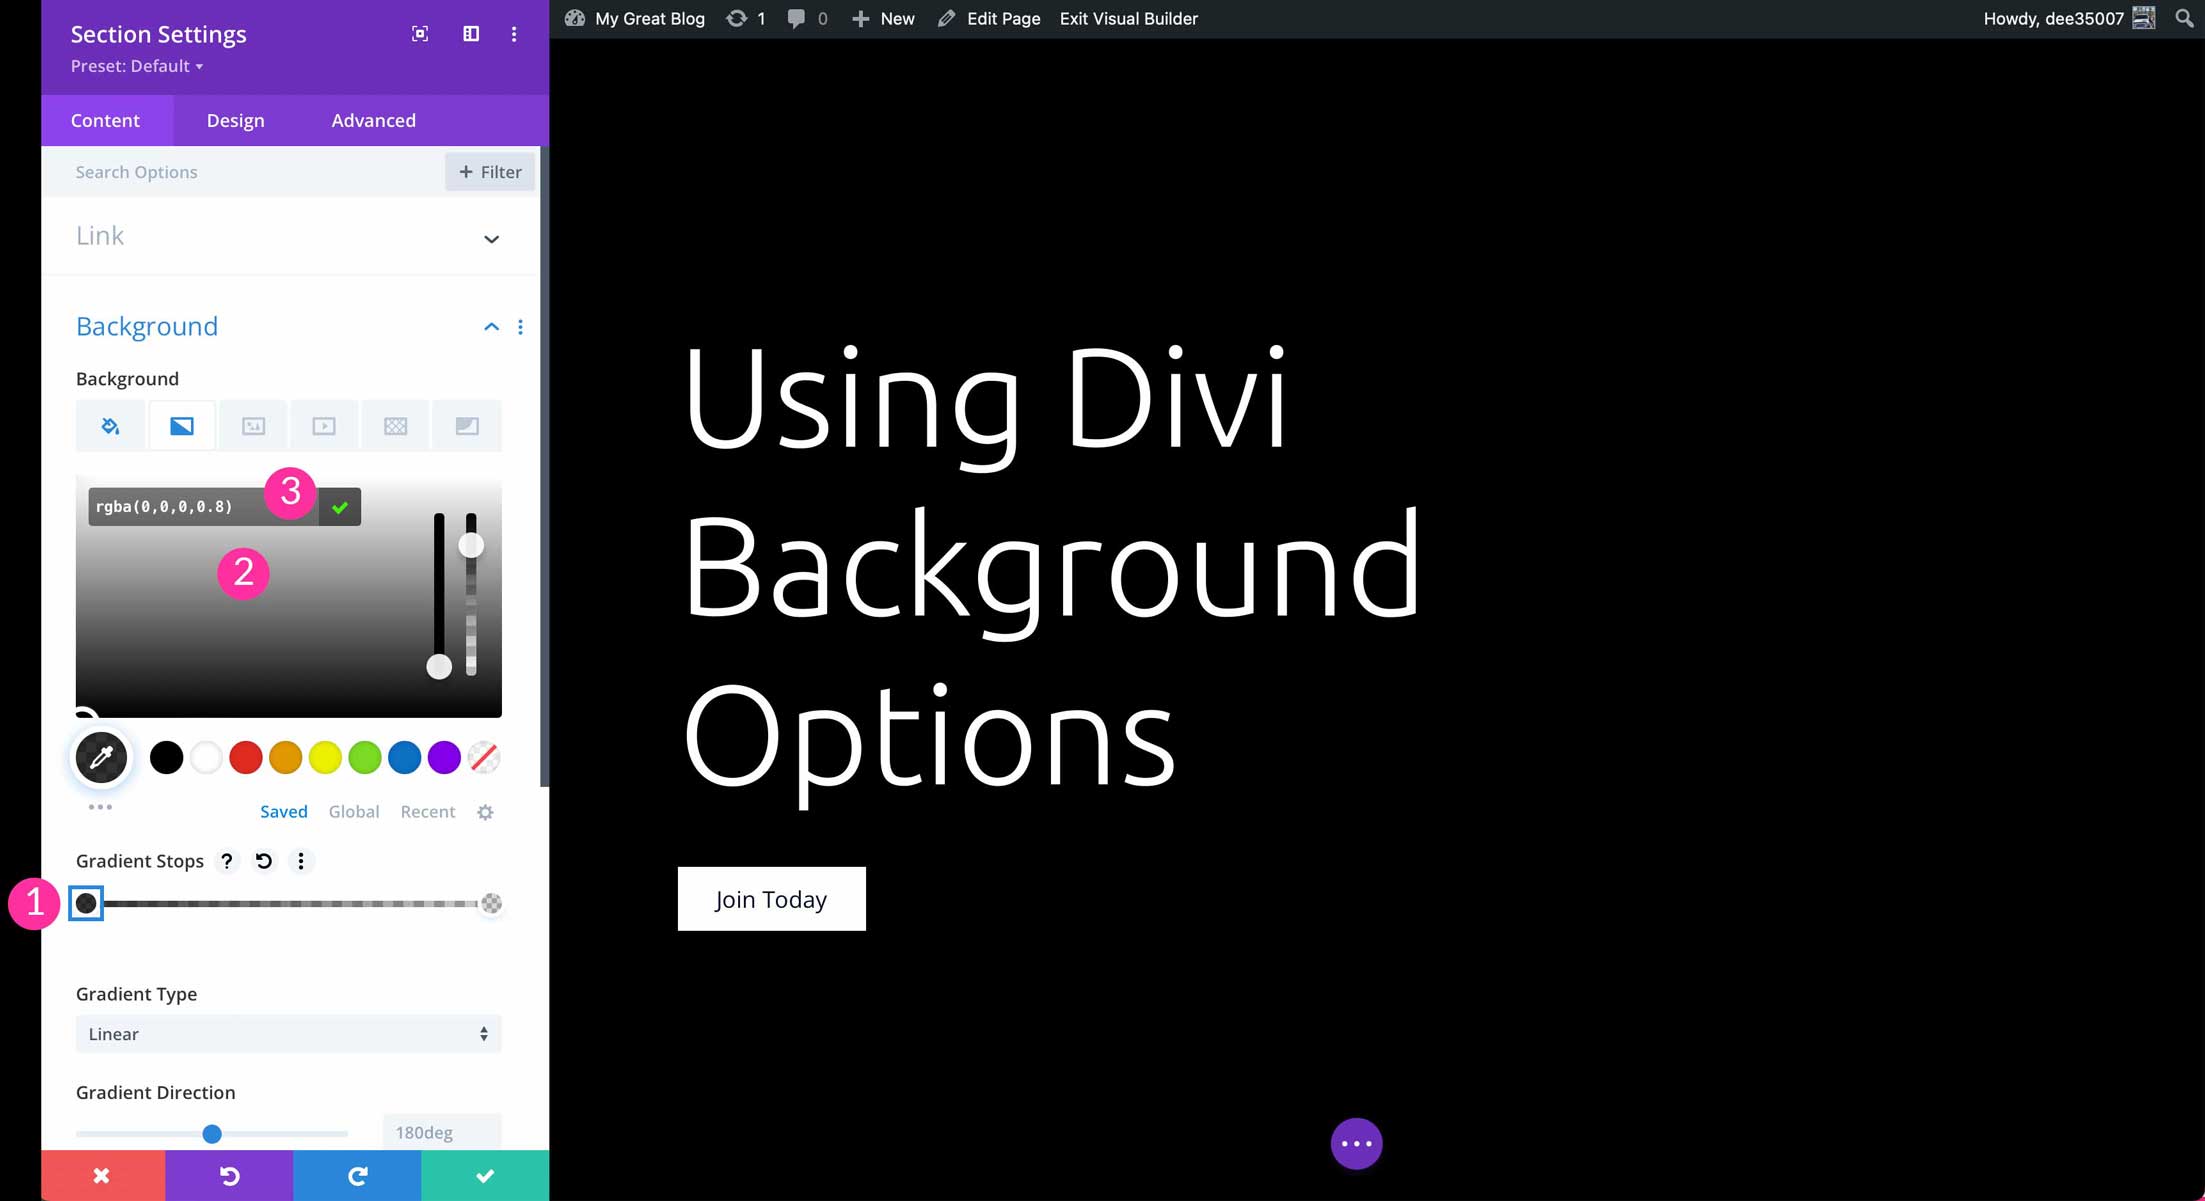Select the mask background type
The height and width of the screenshot is (1201, 2205).
(x=467, y=425)
